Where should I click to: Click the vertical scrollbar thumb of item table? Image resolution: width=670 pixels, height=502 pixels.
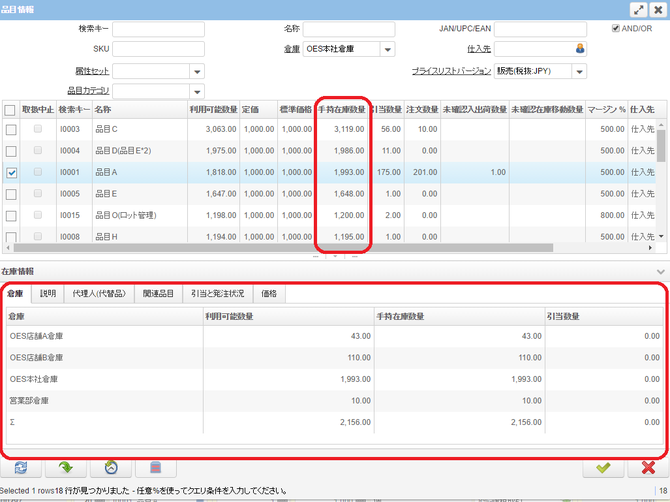(661, 146)
